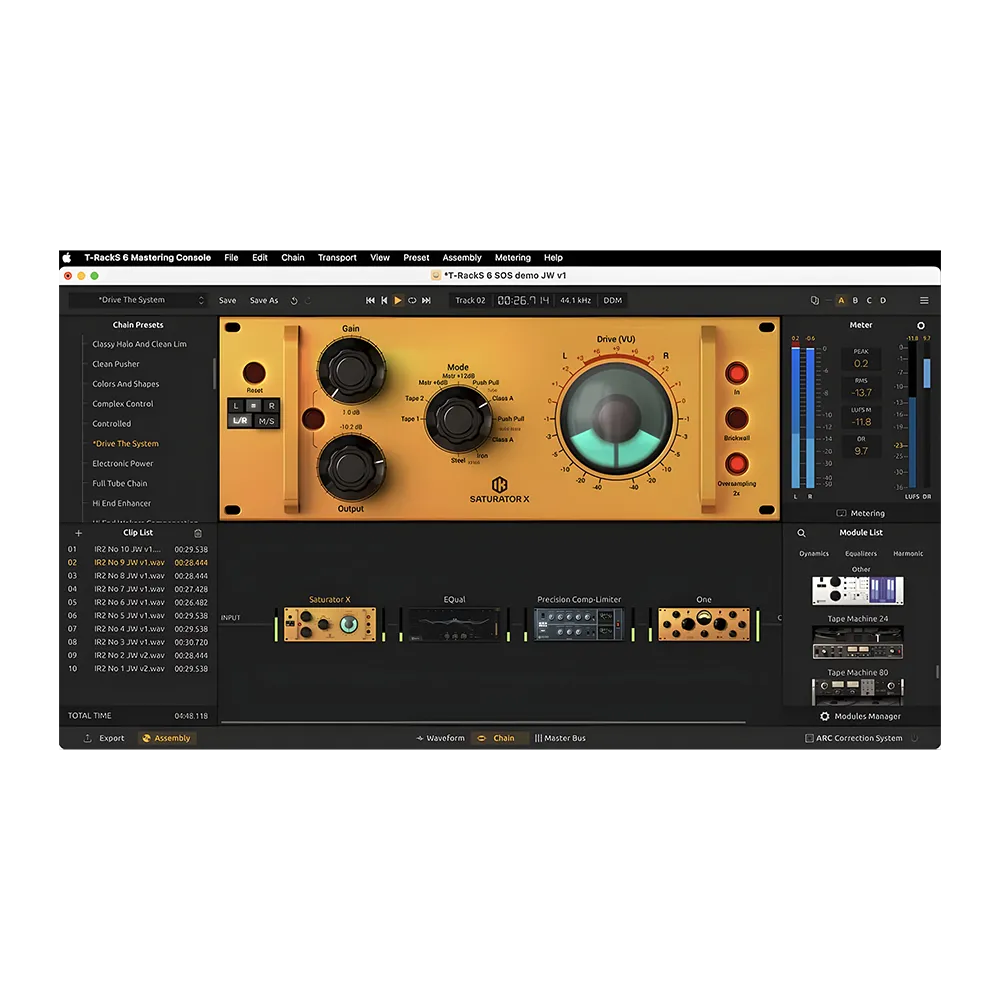
Task: Click the Metering screen icon
Action: click(x=841, y=513)
